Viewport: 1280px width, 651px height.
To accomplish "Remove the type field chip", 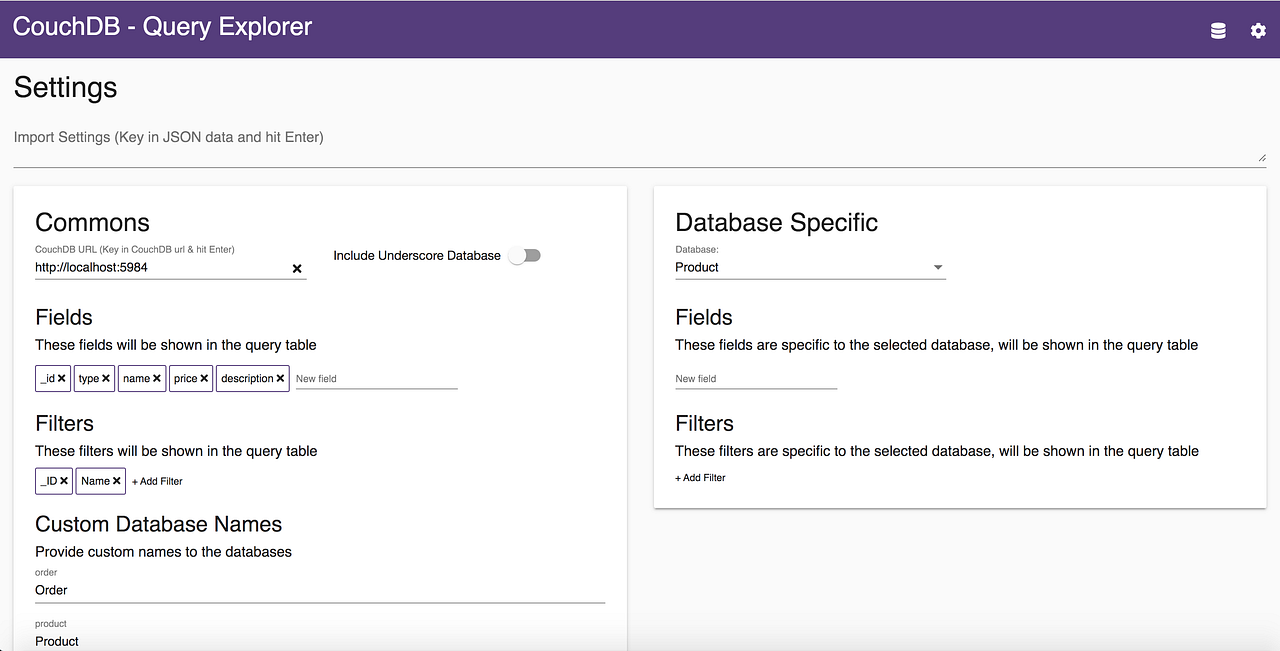I will (105, 378).
